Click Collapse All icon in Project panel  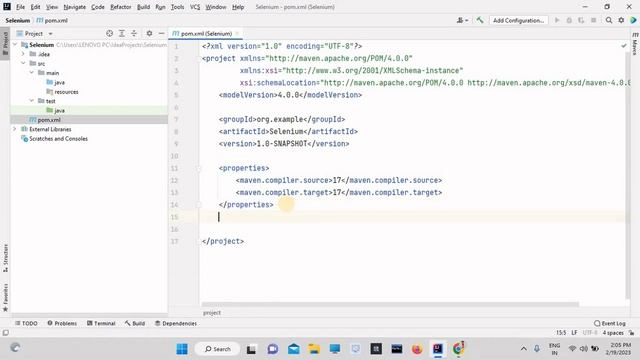click(x=134, y=33)
